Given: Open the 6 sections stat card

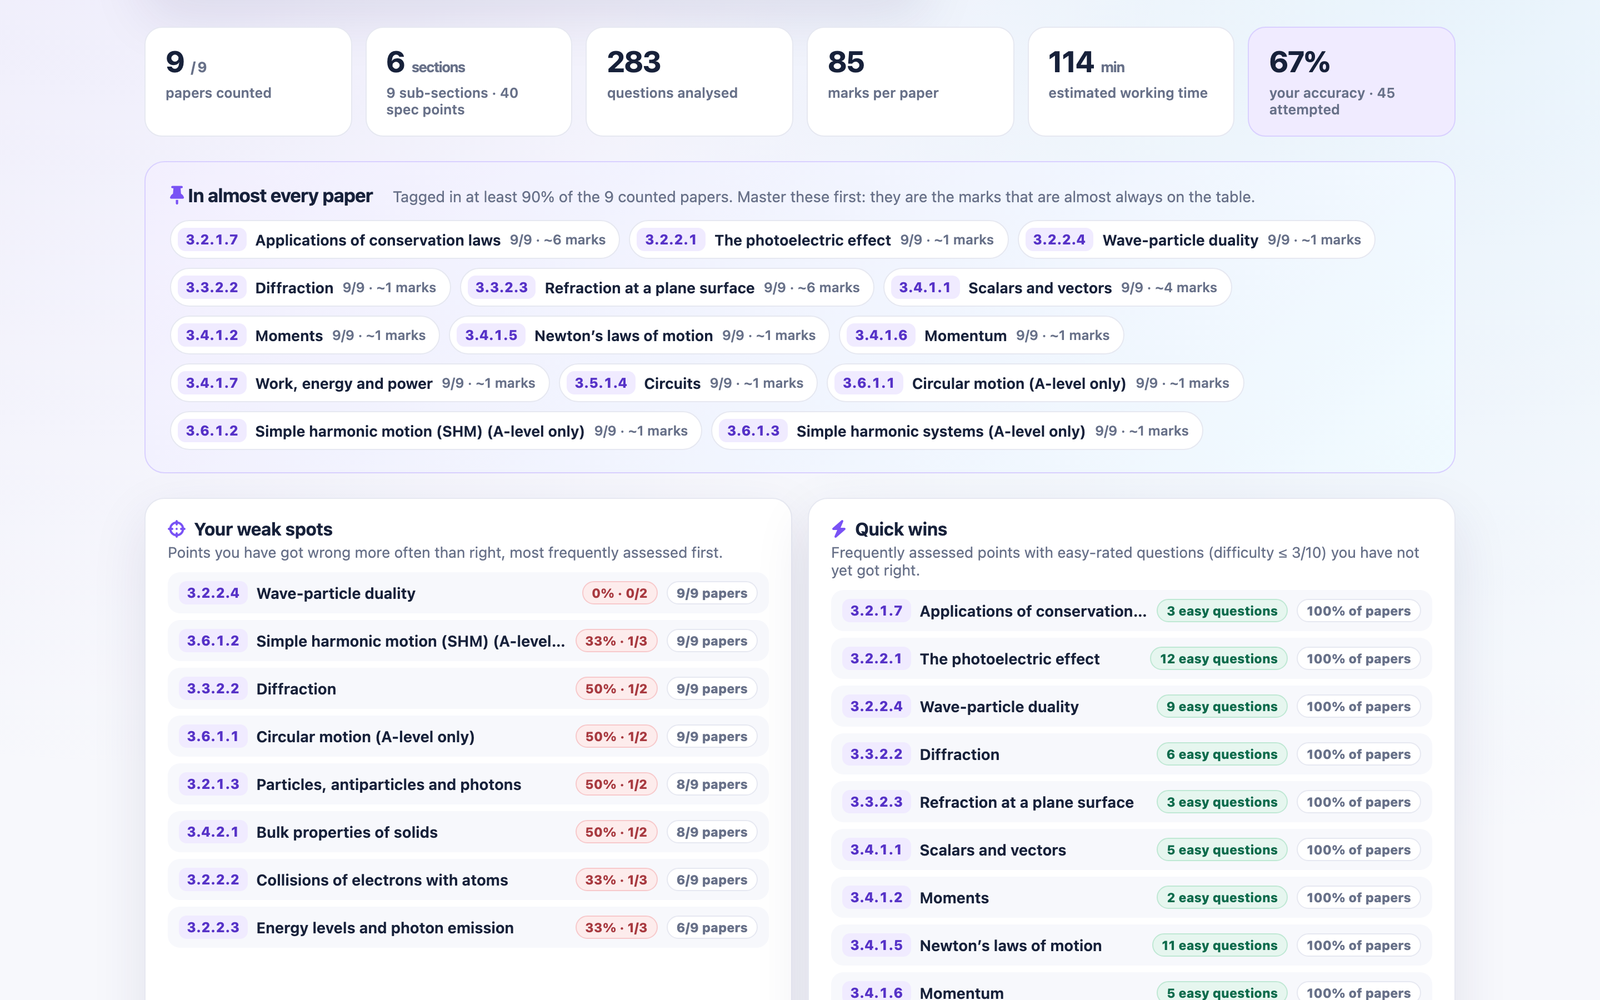Looking at the screenshot, I should click(x=469, y=81).
